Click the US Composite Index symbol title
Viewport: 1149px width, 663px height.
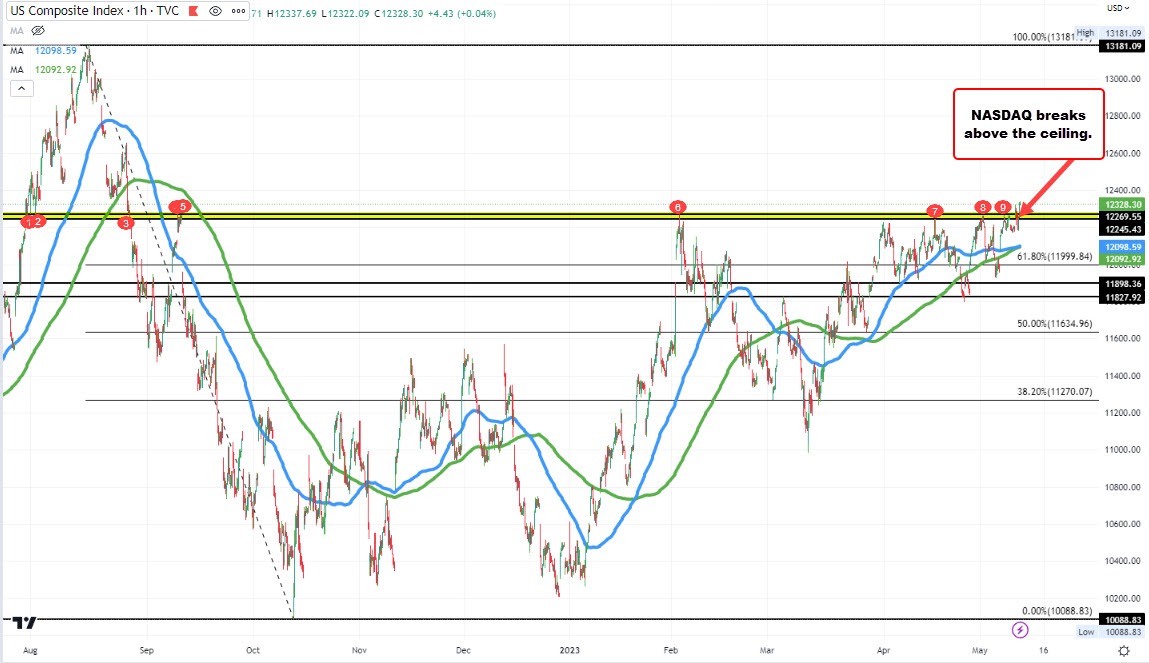95,11
